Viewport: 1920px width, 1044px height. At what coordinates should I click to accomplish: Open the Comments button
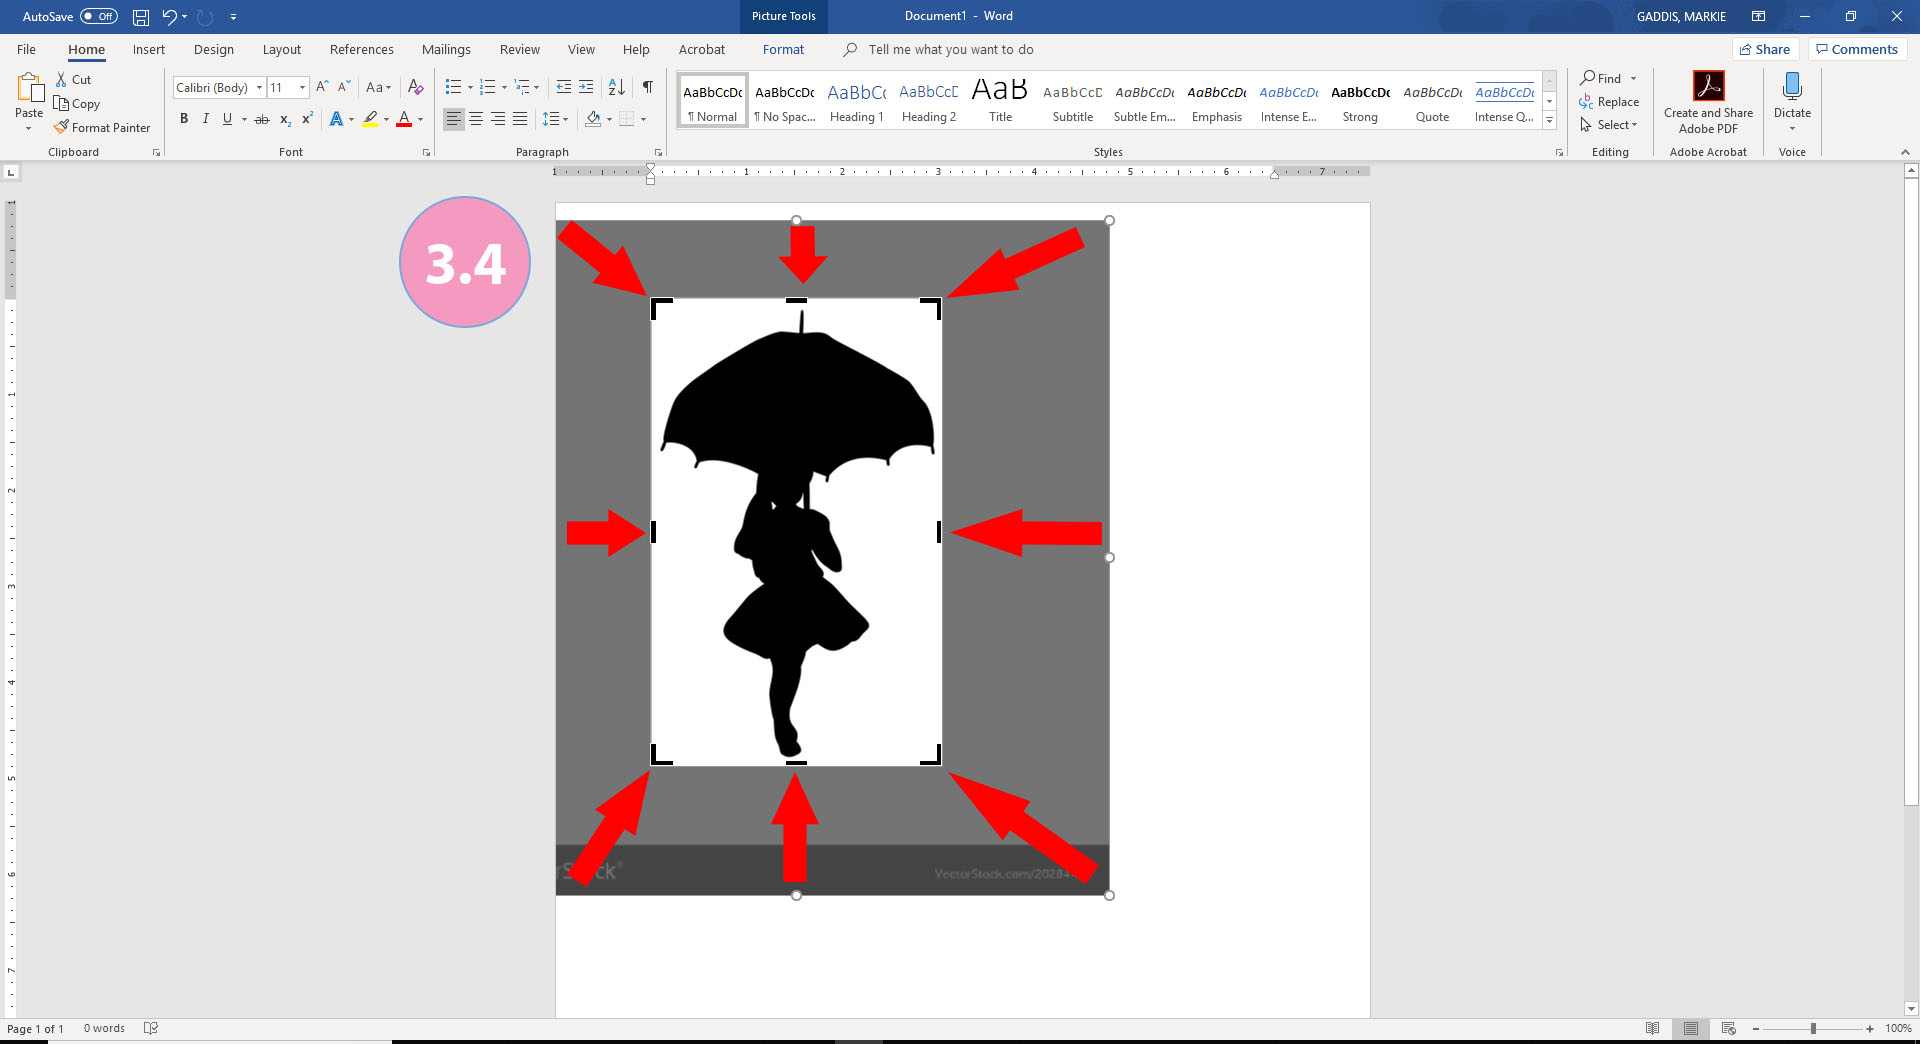[x=1857, y=49]
